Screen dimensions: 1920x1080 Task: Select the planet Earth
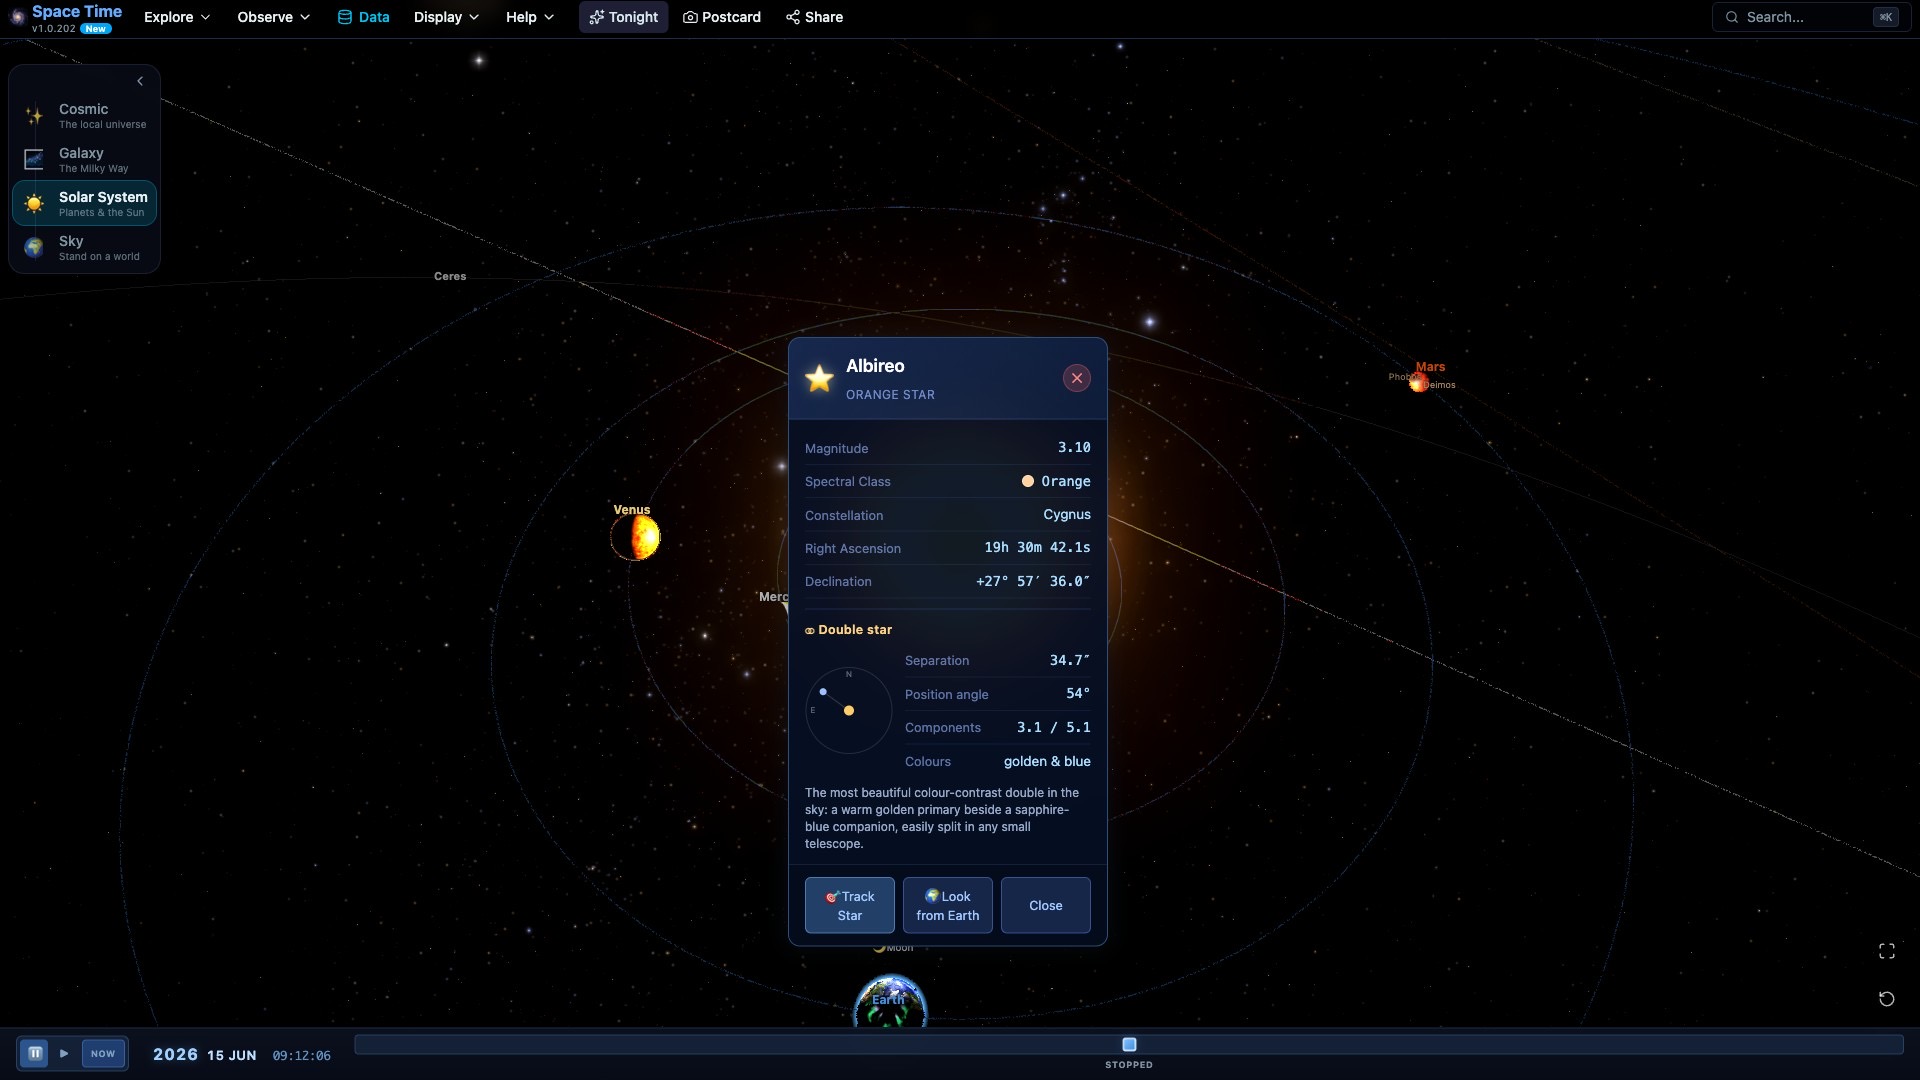890,1003
